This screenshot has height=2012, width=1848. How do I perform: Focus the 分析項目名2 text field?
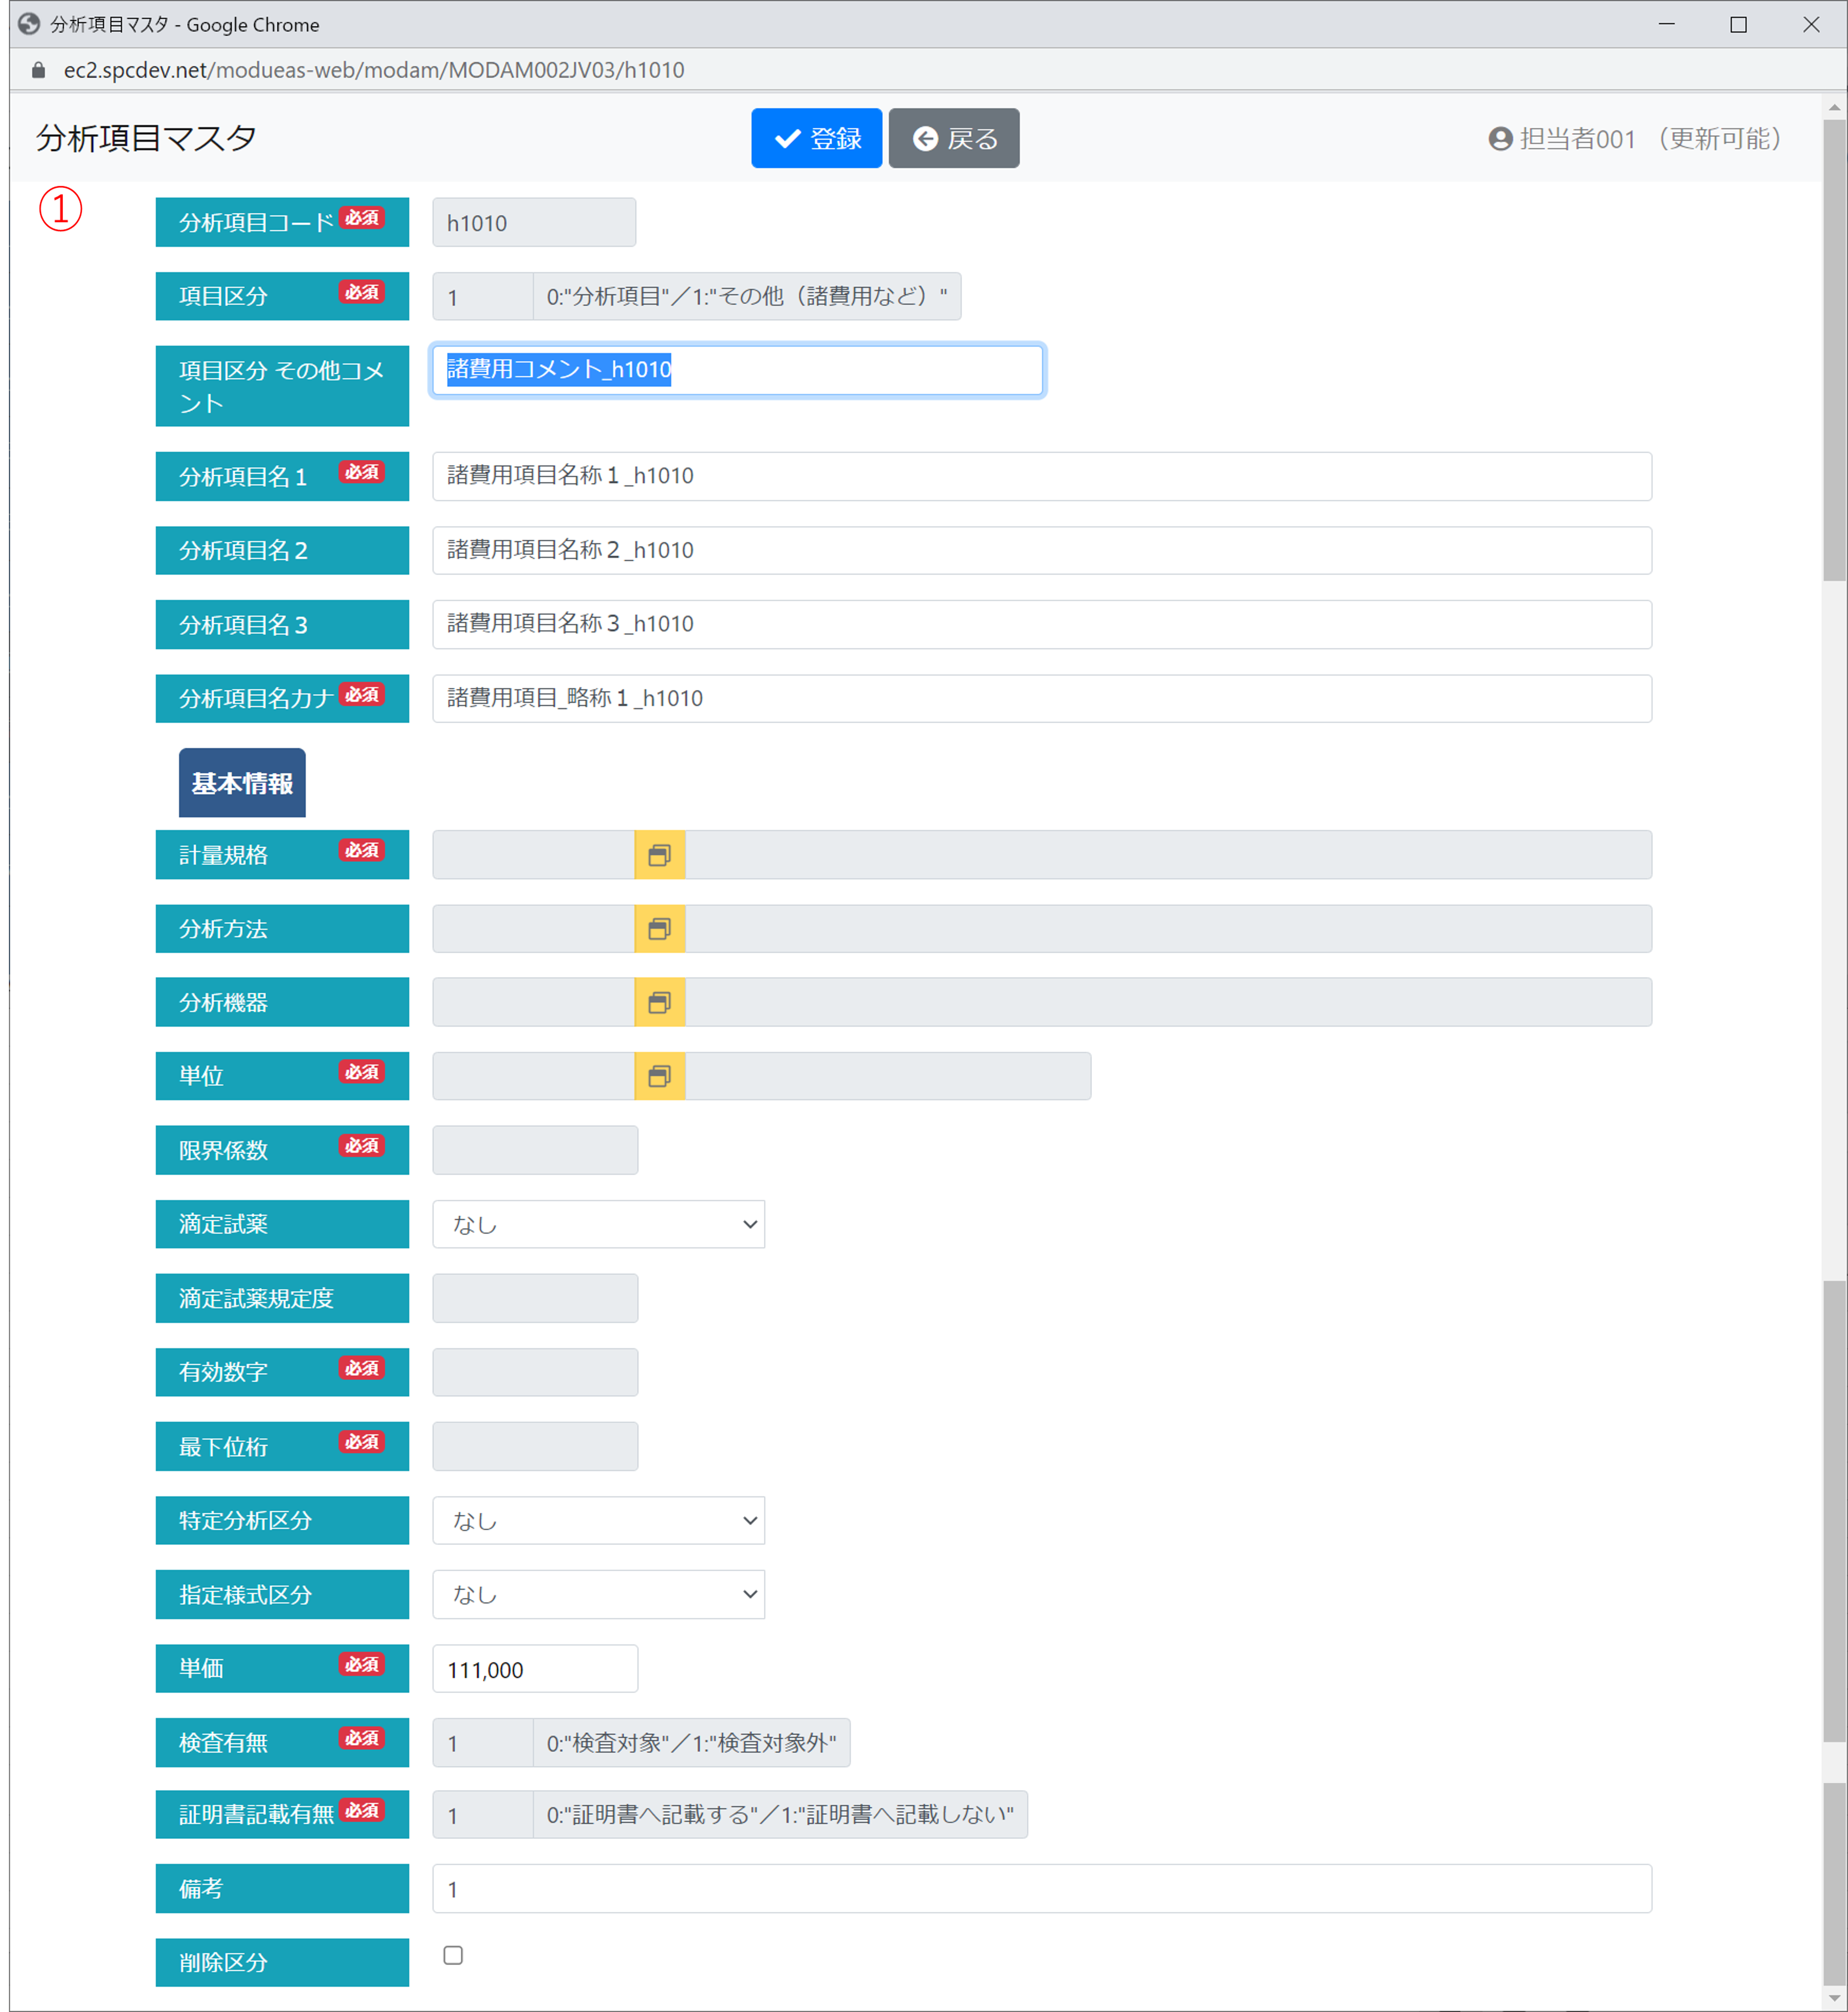tap(1042, 550)
